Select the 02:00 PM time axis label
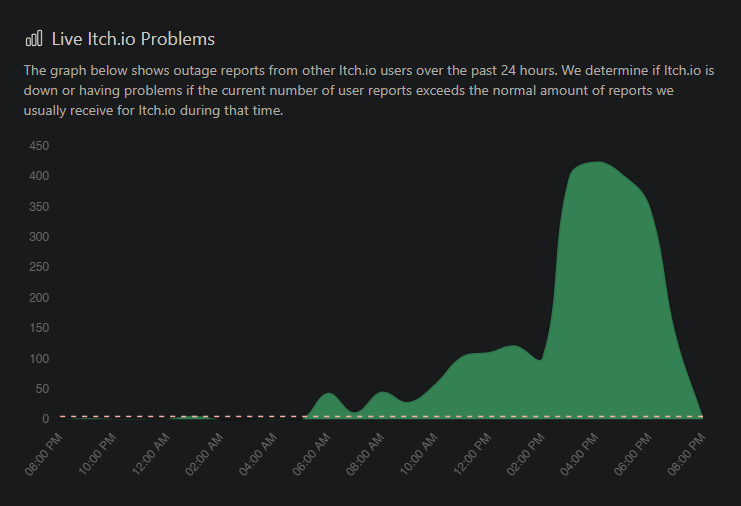The image size is (741, 506). pyautogui.click(x=529, y=451)
